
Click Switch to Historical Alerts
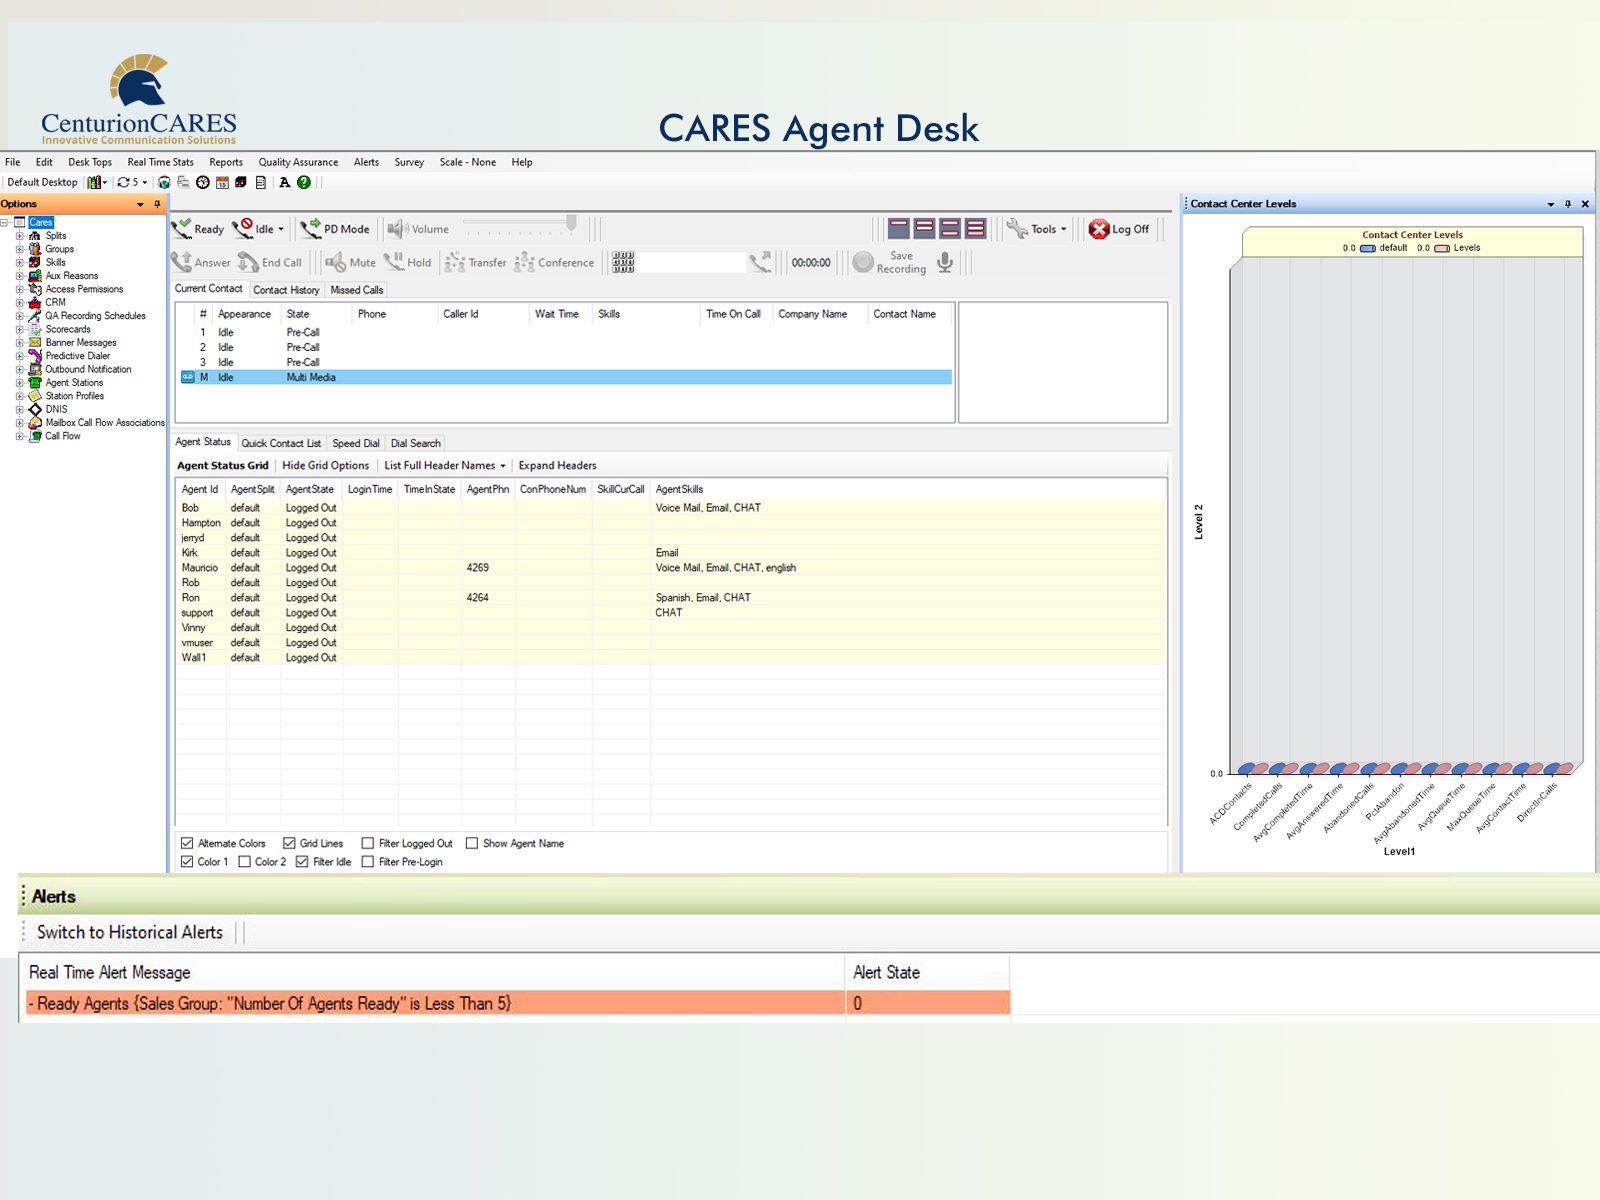130,932
